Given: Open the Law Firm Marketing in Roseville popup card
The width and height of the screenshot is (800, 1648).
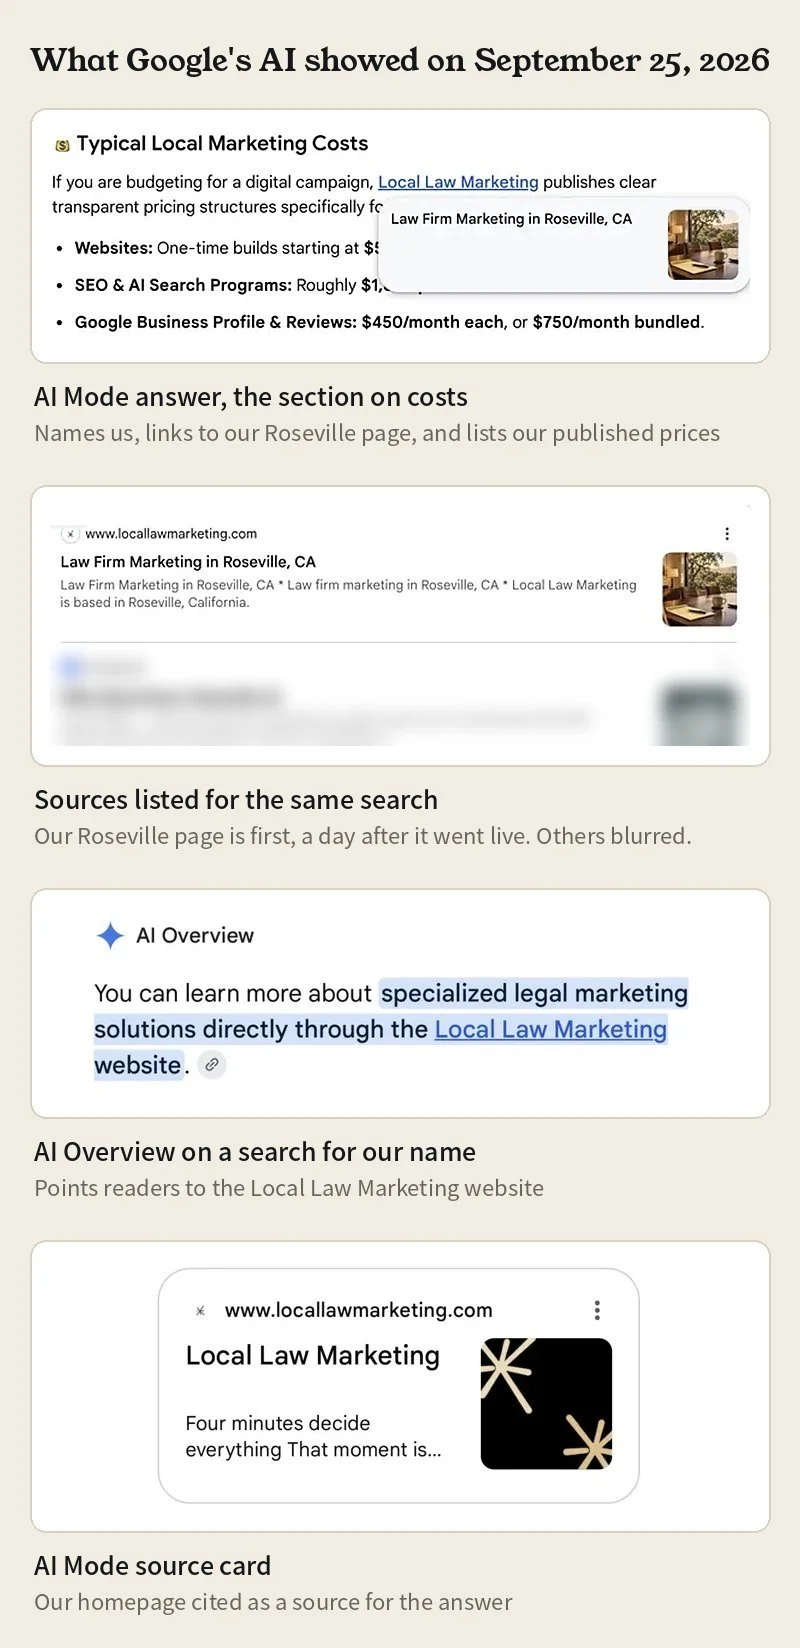Looking at the screenshot, I should [x=565, y=244].
